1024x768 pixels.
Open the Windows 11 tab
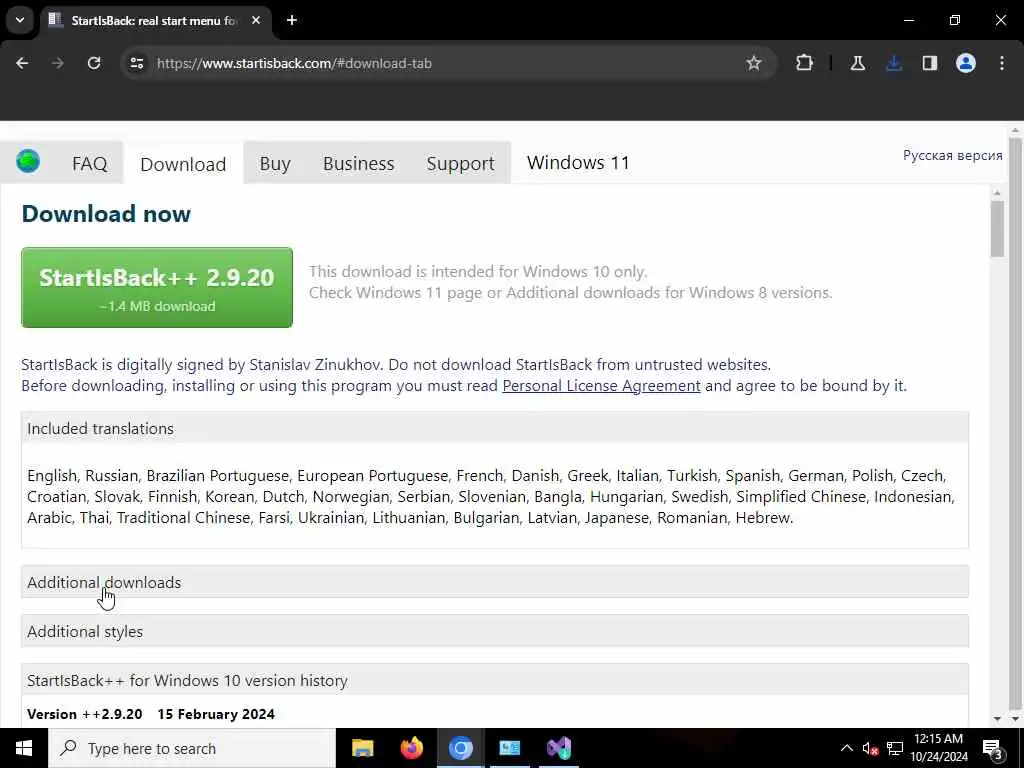pyautogui.click(x=578, y=163)
